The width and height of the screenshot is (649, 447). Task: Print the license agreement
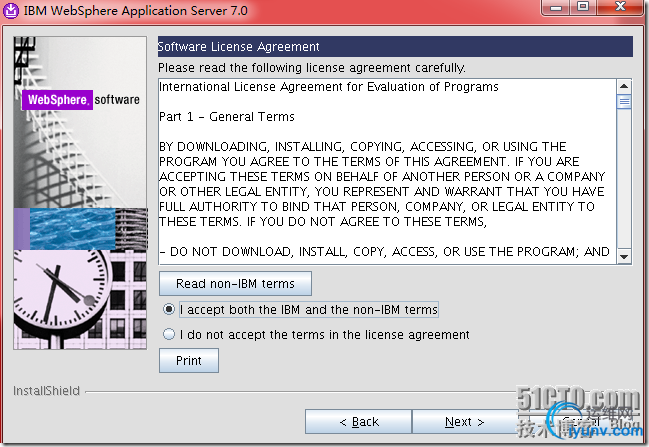[x=189, y=360]
